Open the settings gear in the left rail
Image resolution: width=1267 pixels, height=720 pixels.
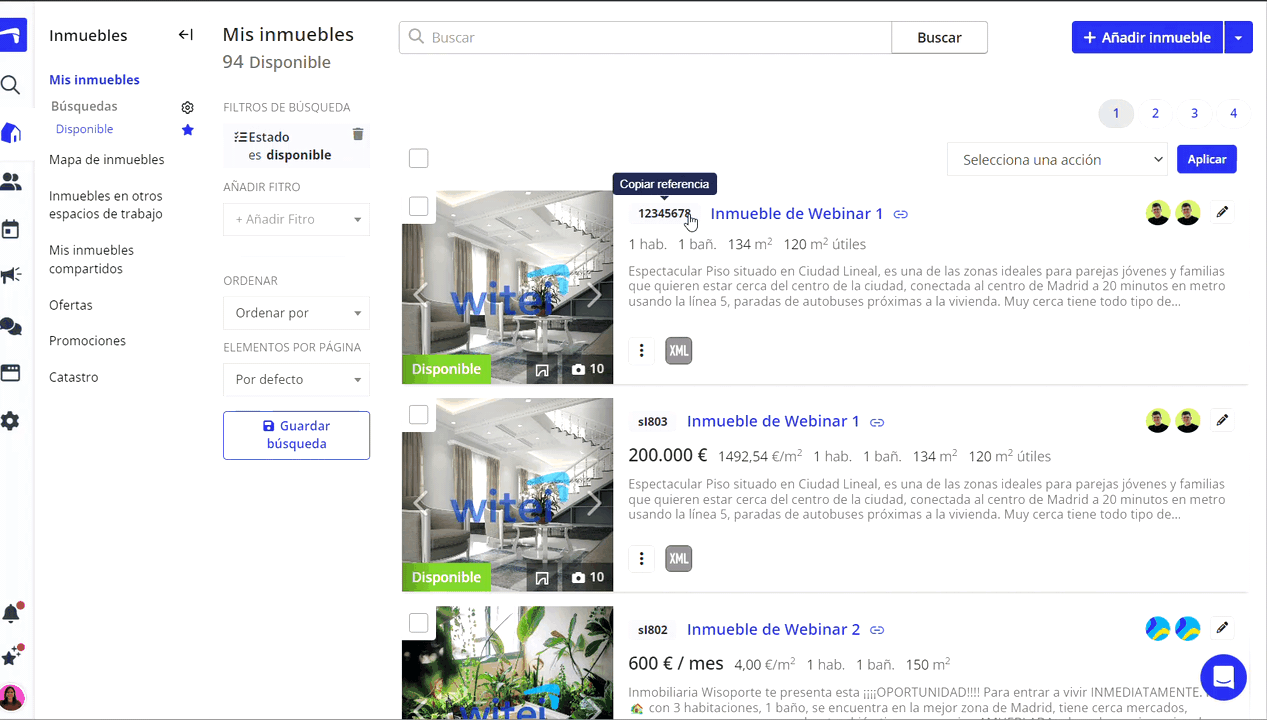(x=11, y=421)
